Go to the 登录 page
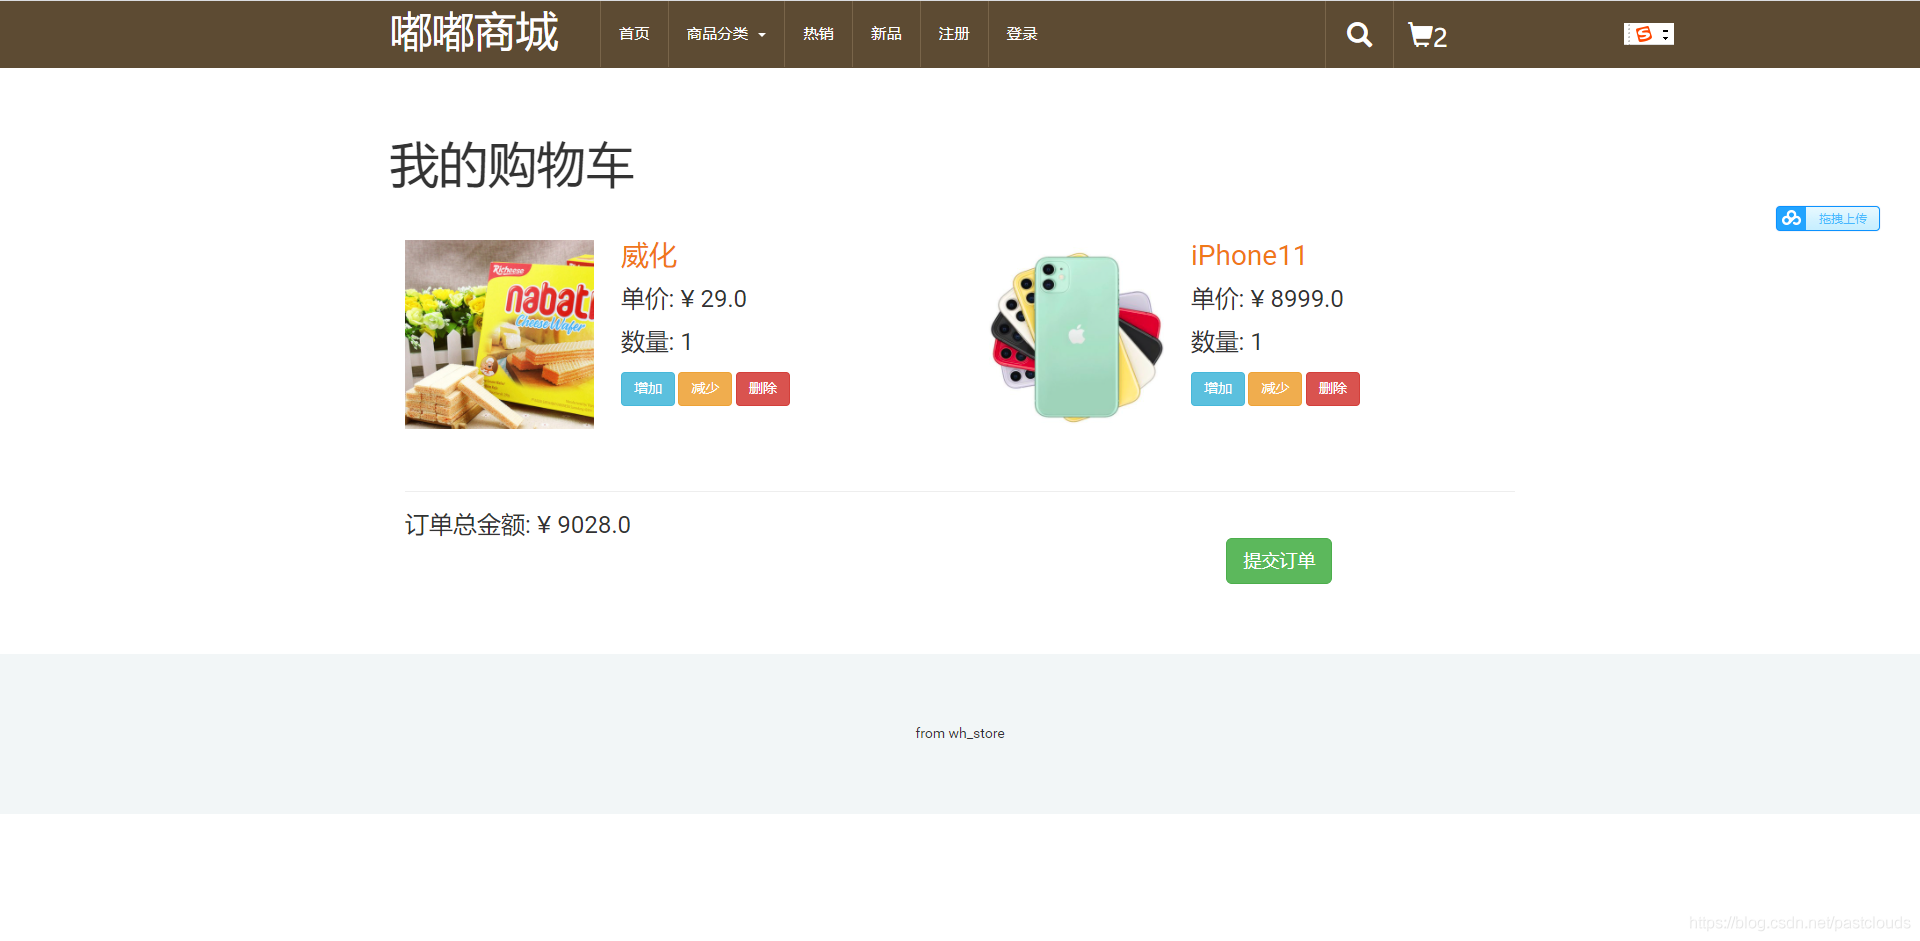This screenshot has height=941, width=1920. pos(1022,34)
